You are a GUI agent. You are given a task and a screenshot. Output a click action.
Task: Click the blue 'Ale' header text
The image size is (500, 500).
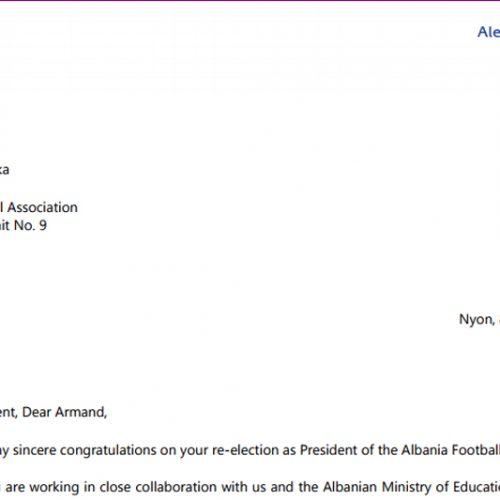489,32
